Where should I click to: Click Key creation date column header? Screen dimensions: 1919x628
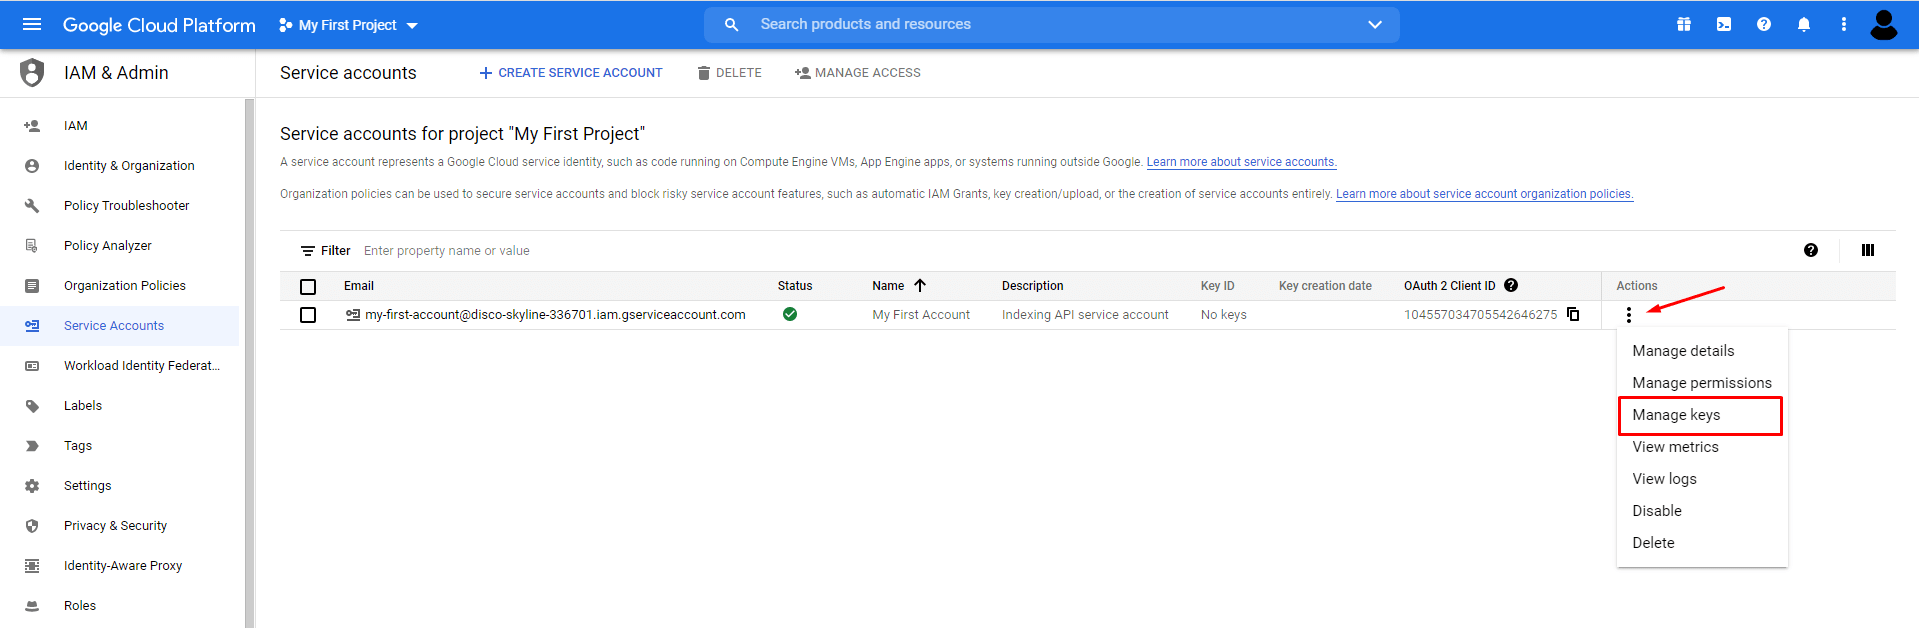click(x=1325, y=286)
